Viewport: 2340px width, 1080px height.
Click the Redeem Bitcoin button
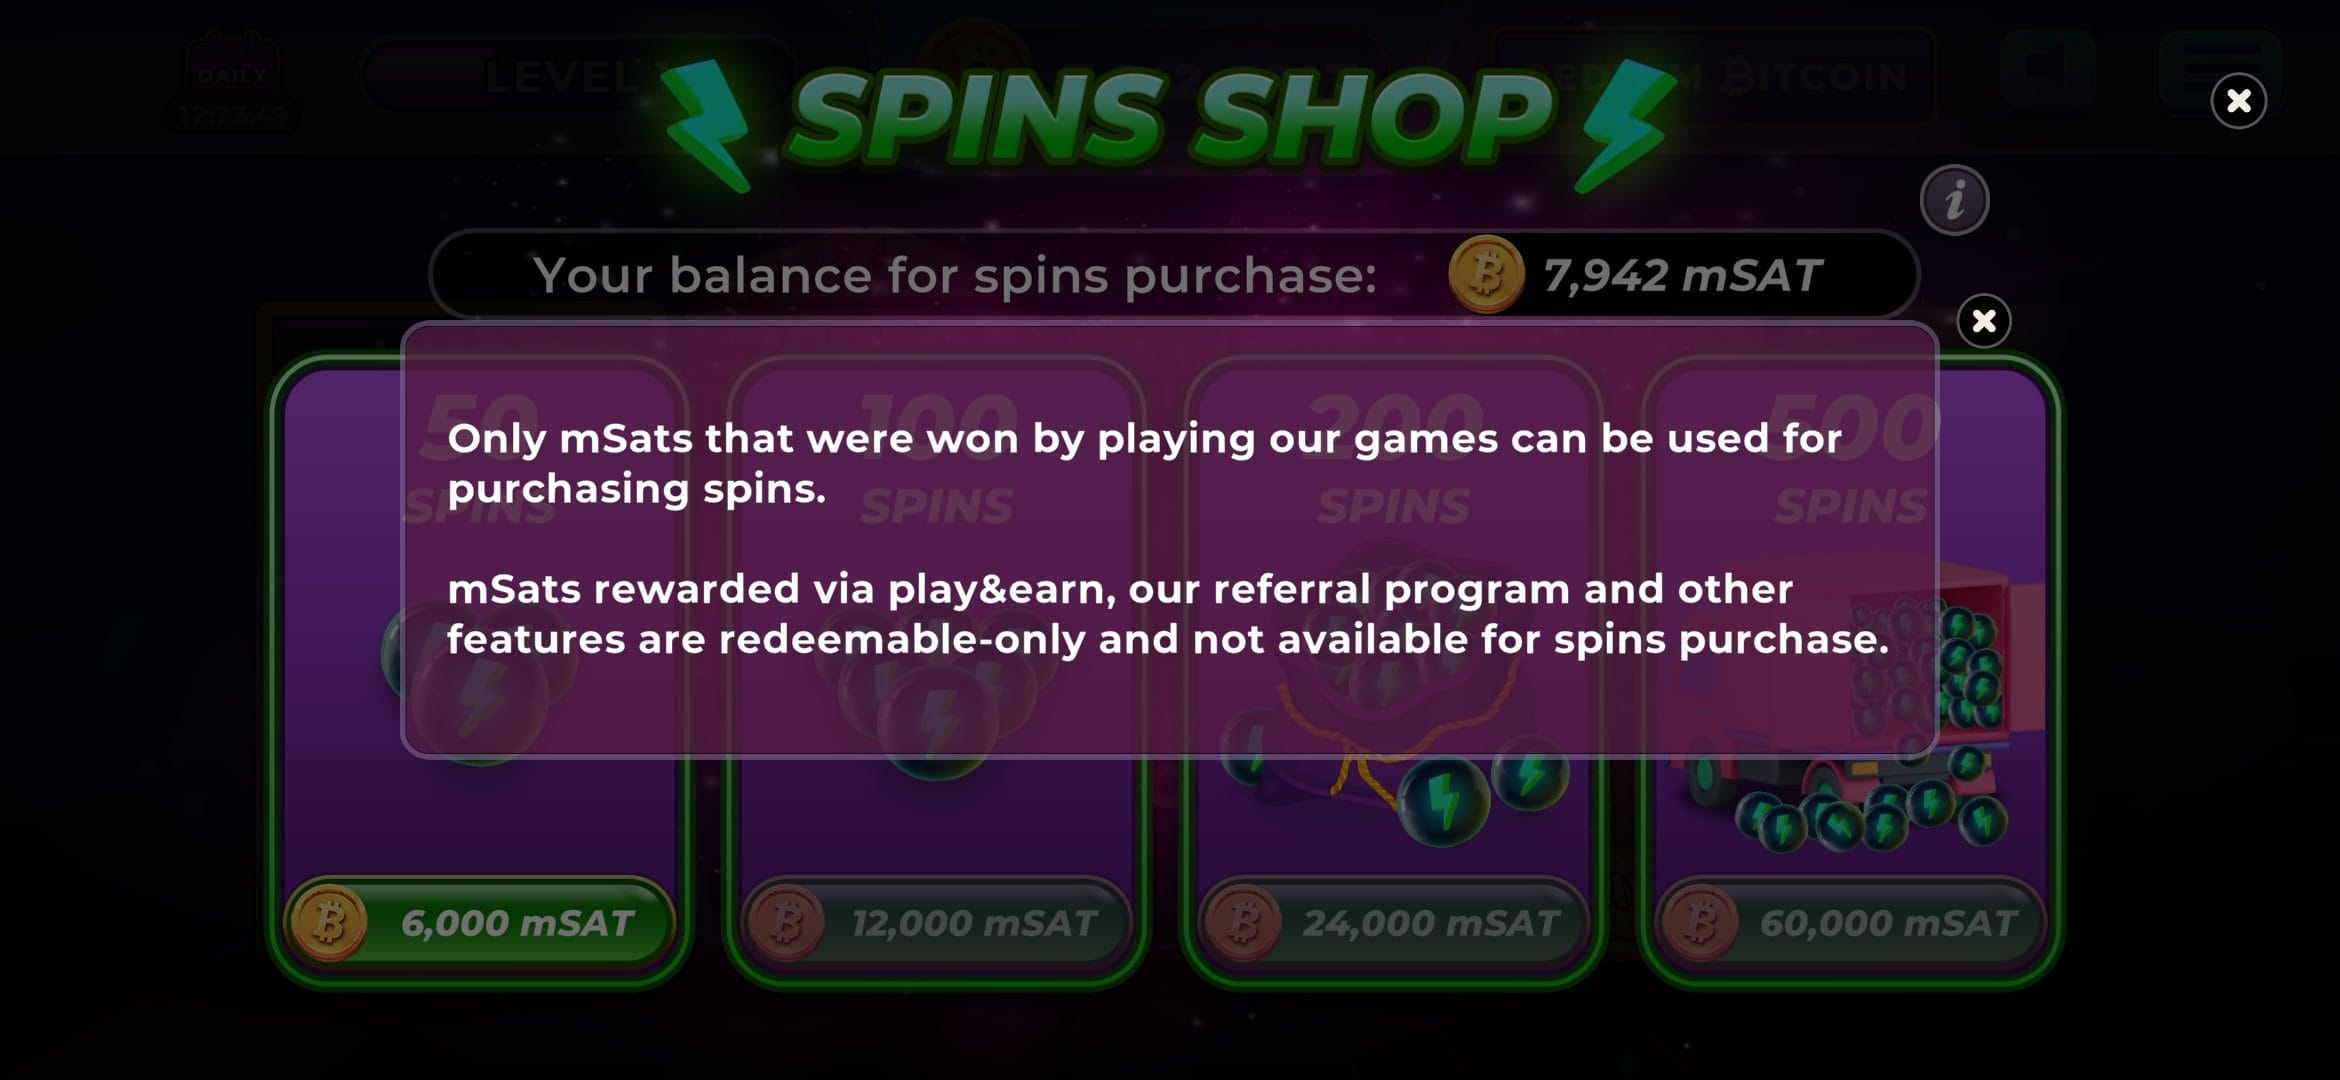[1713, 76]
